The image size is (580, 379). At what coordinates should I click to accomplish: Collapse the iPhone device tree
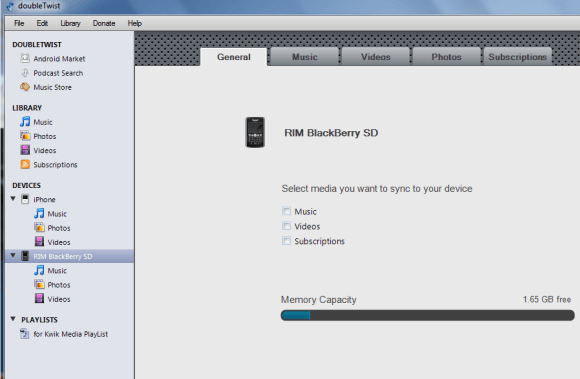pyautogui.click(x=13, y=199)
